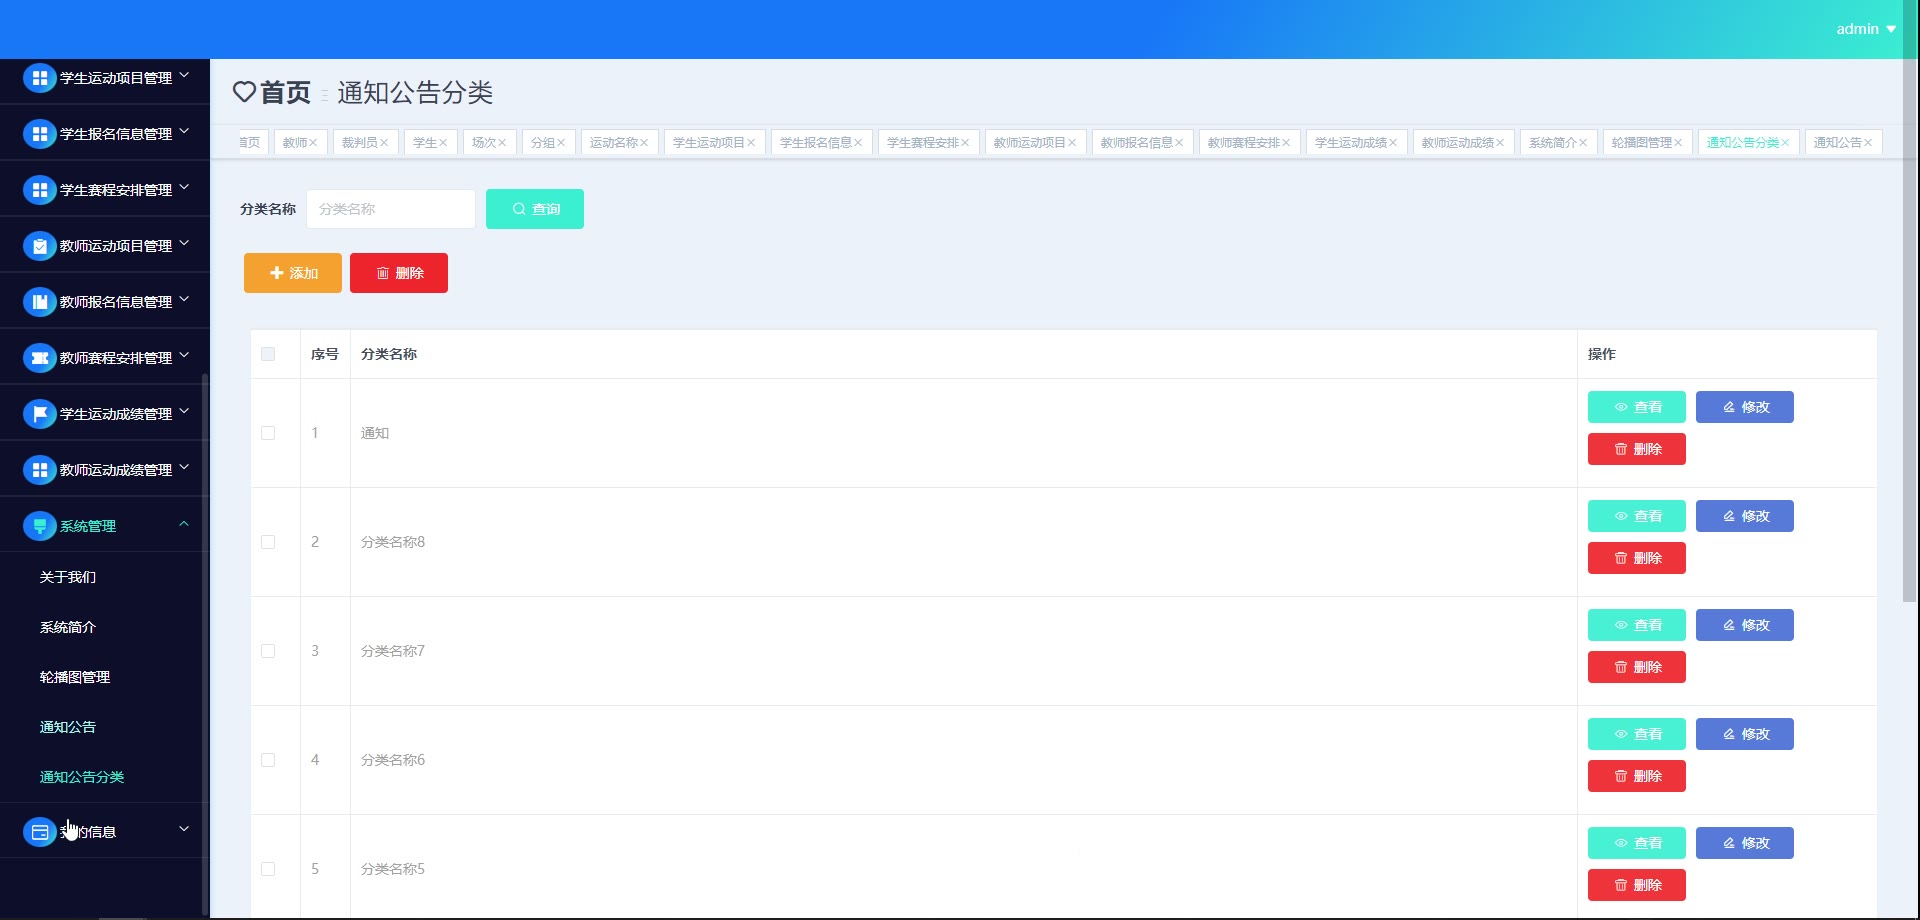The height and width of the screenshot is (920, 1920).
Task: Click 修改 for 分类名称7
Action: pyautogui.click(x=1745, y=625)
